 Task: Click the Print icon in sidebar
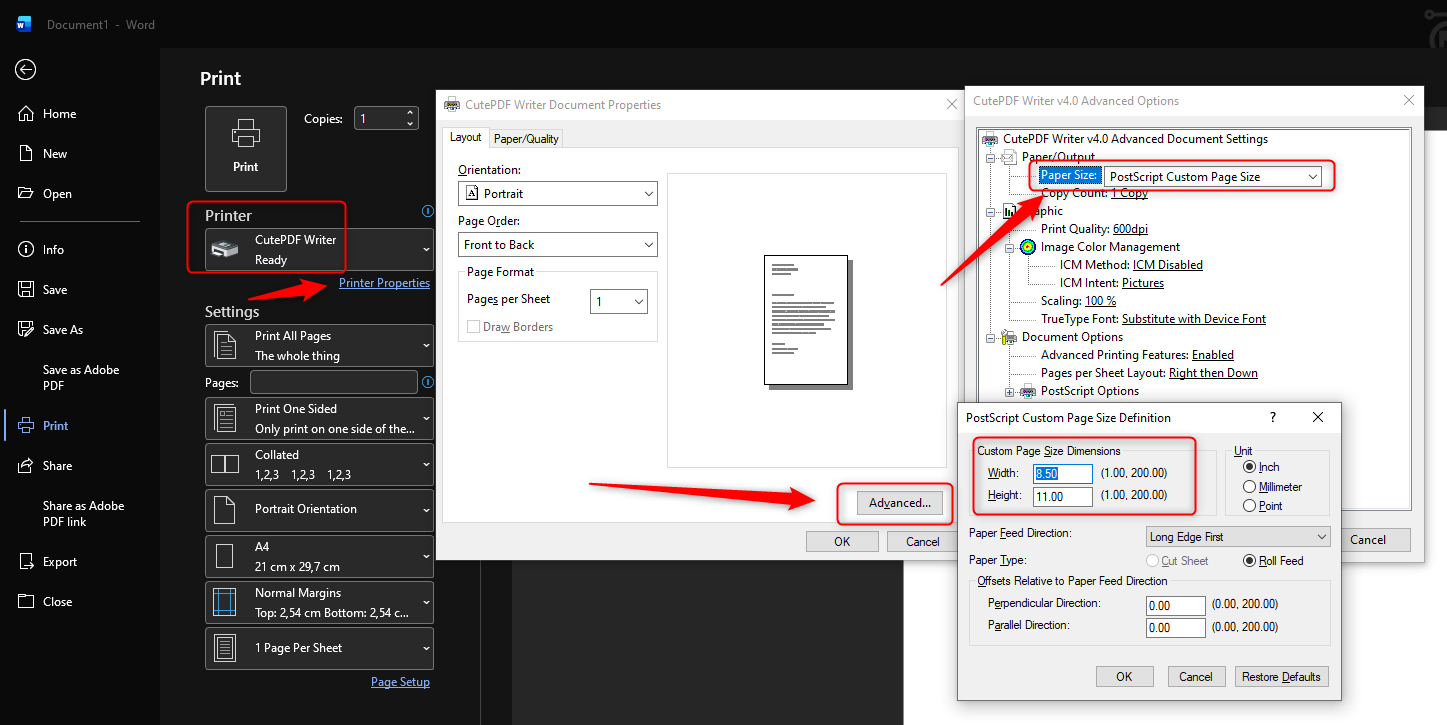27,426
